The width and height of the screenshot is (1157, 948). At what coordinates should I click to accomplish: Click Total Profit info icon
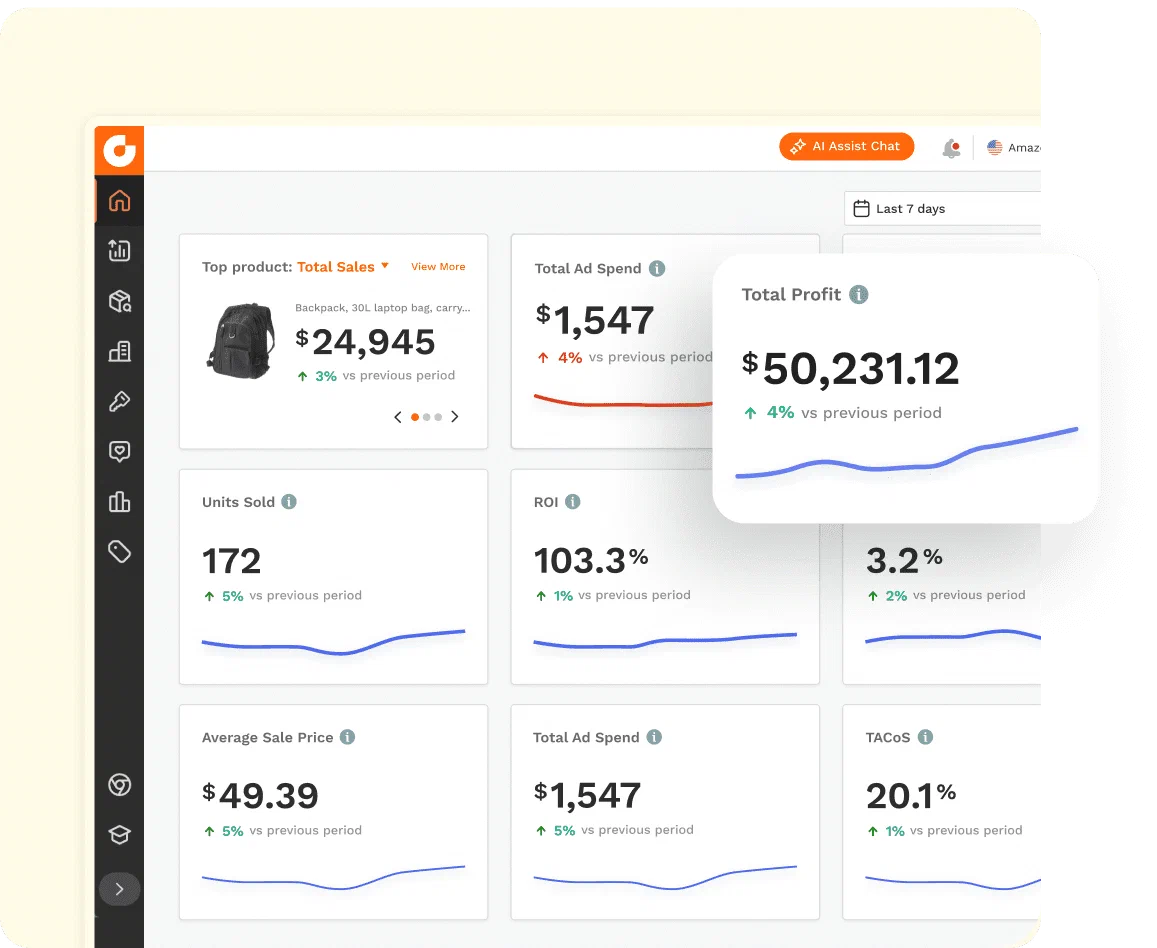click(x=858, y=294)
